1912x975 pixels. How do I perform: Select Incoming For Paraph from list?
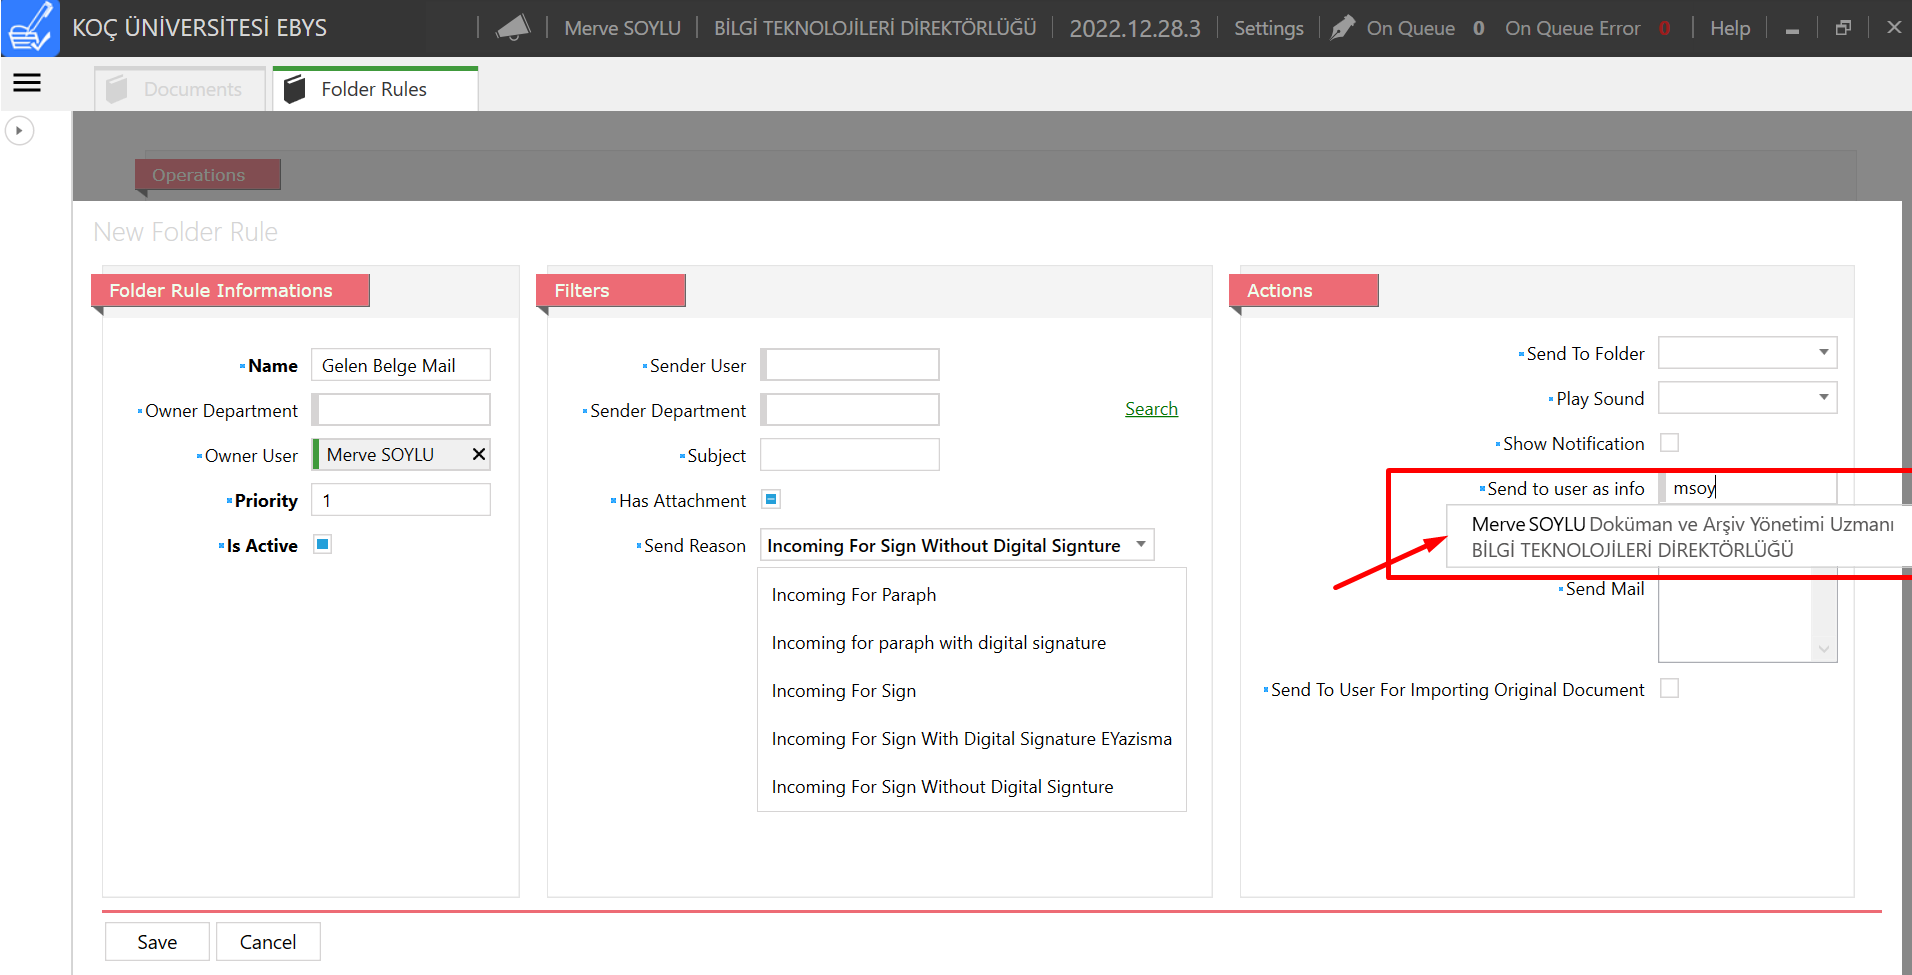point(854,595)
